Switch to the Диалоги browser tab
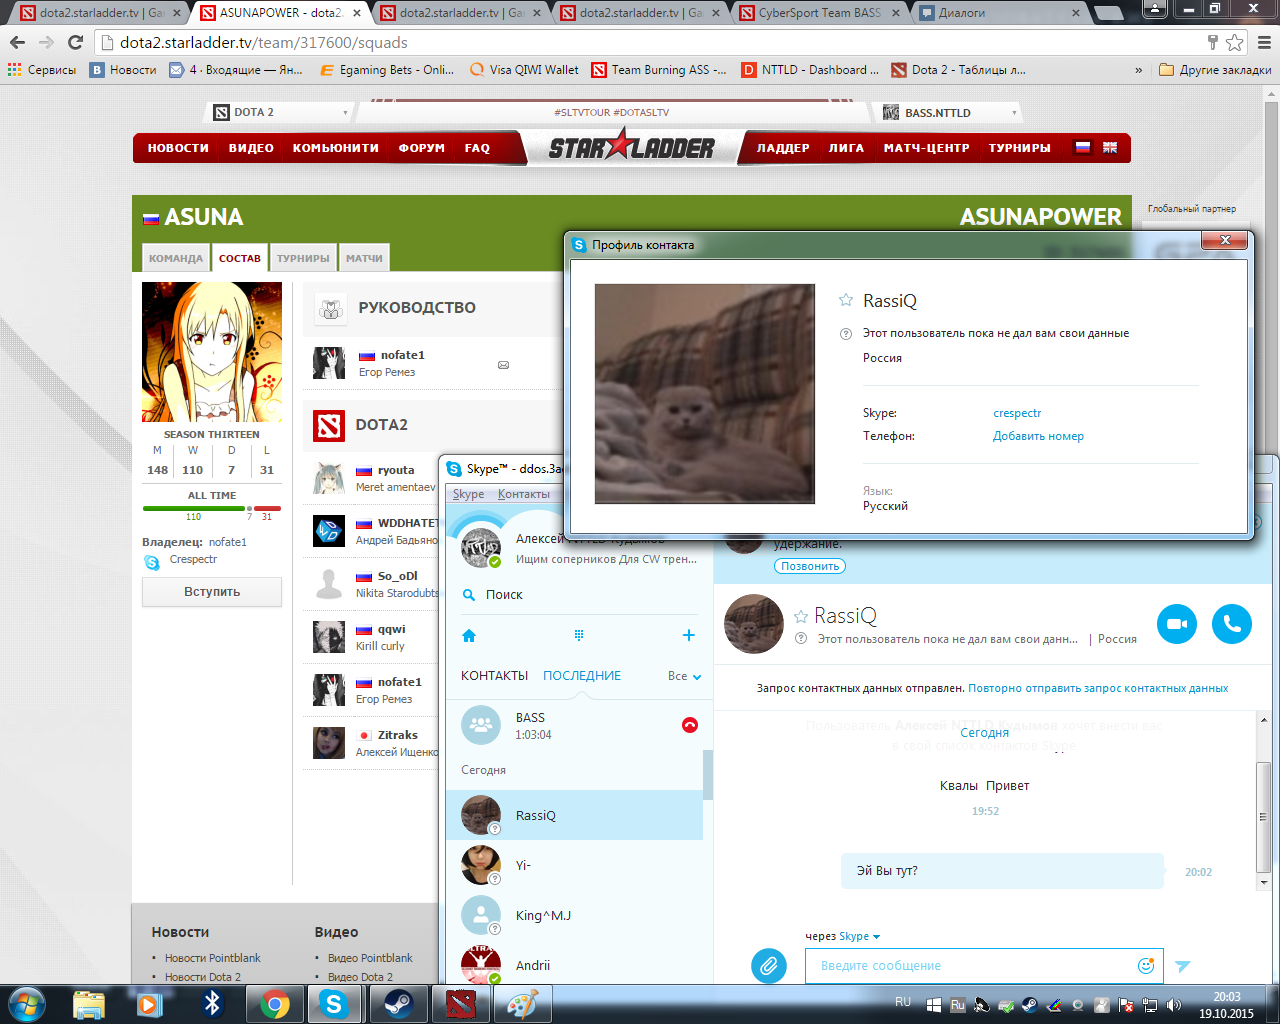The height and width of the screenshot is (1024, 1280). coord(1000,13)
